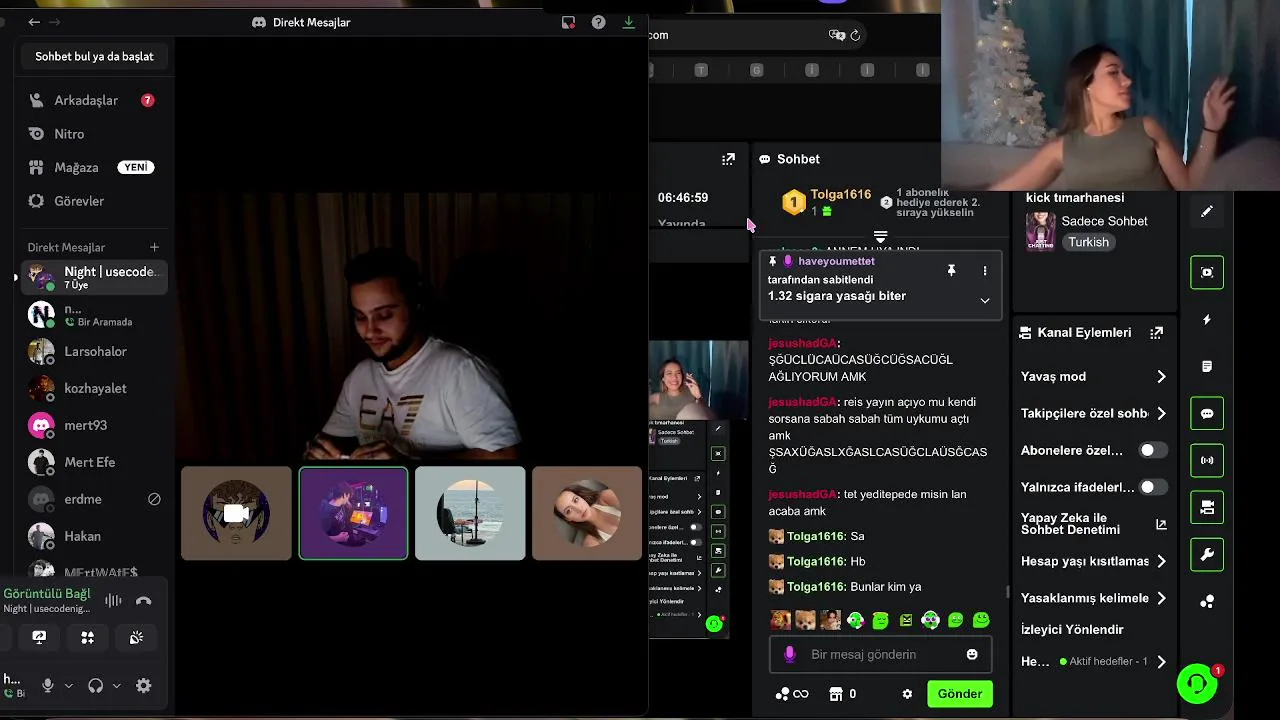Click the purple microphone icon in chat box

click(x=789, y=654)
